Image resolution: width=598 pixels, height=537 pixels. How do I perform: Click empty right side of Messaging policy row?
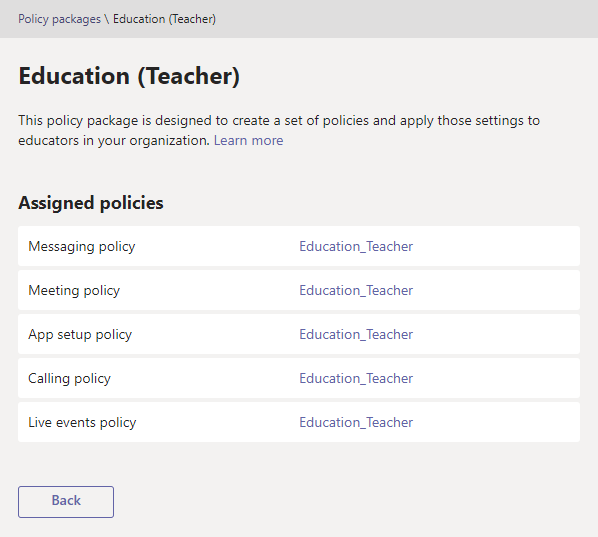point(496,246)
